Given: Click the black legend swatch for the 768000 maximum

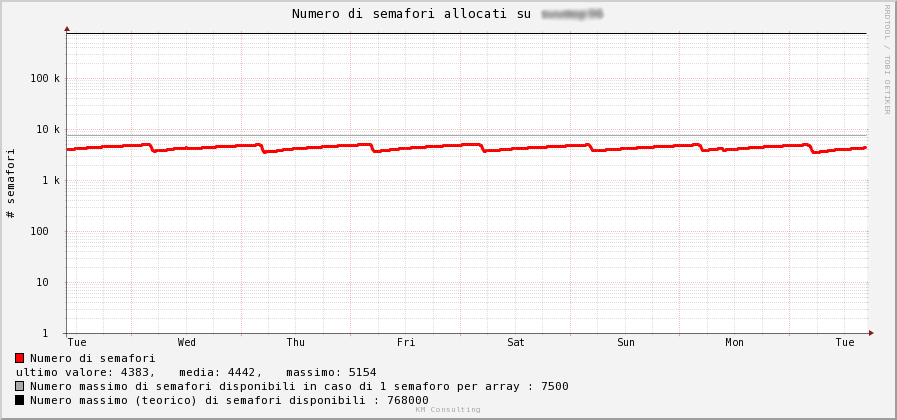Looking at the screenshot, I should coord(19,400).
